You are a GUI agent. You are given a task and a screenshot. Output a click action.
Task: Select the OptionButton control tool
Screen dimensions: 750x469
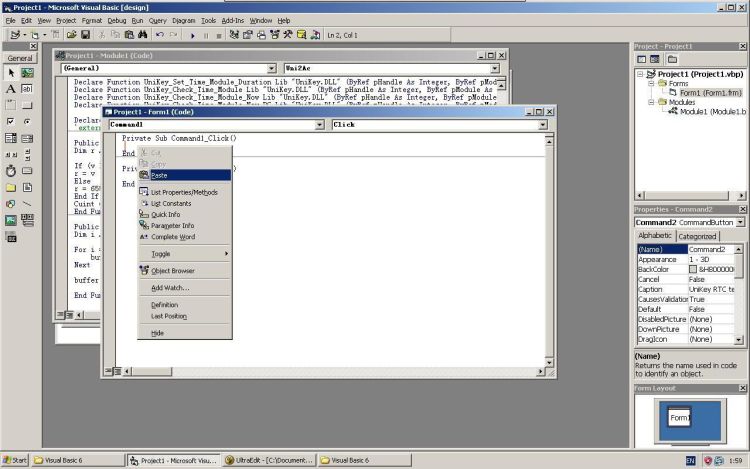27,121
